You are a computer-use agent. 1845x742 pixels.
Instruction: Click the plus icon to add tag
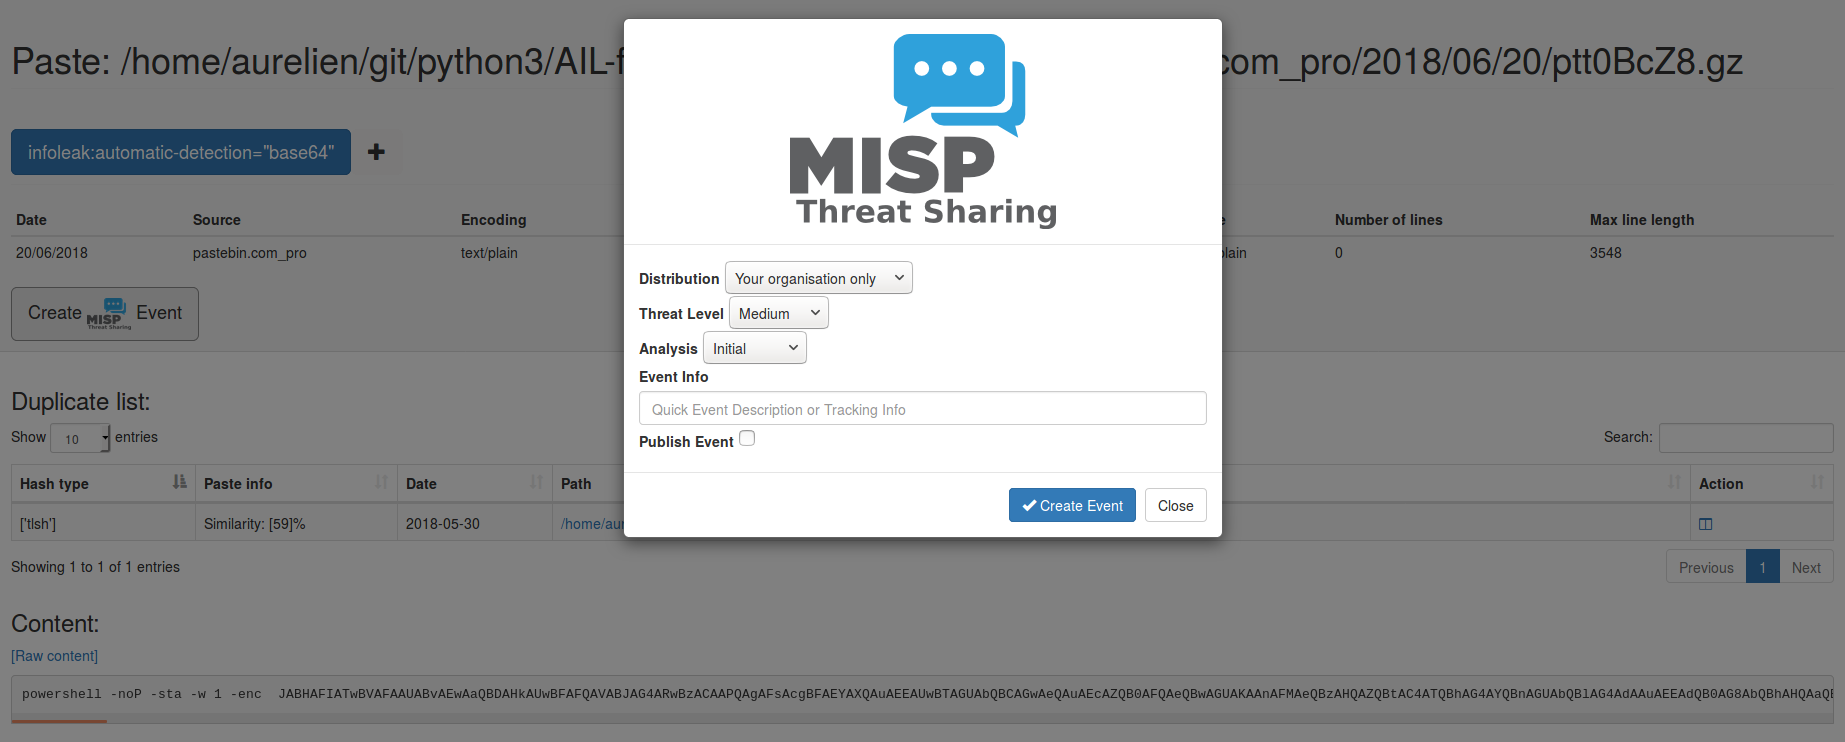pyautogui.click(x=376, y=152)
